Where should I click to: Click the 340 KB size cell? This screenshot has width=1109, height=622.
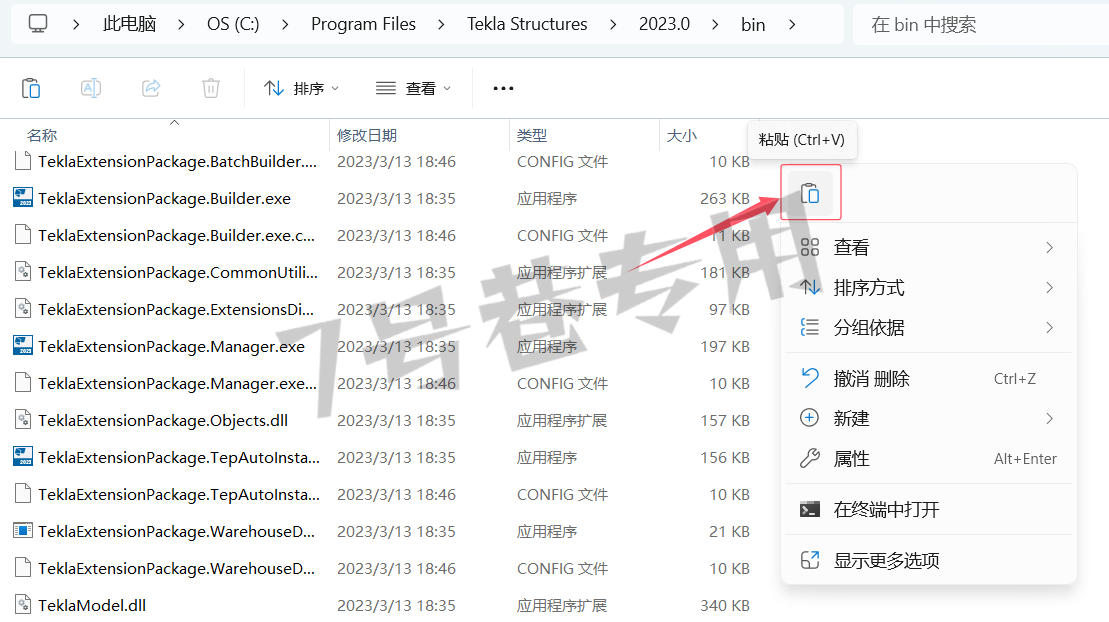pyautogui.click(x=724, y=606)
